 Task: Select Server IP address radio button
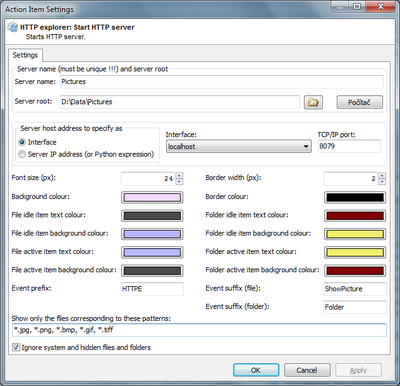pos(22,154)
